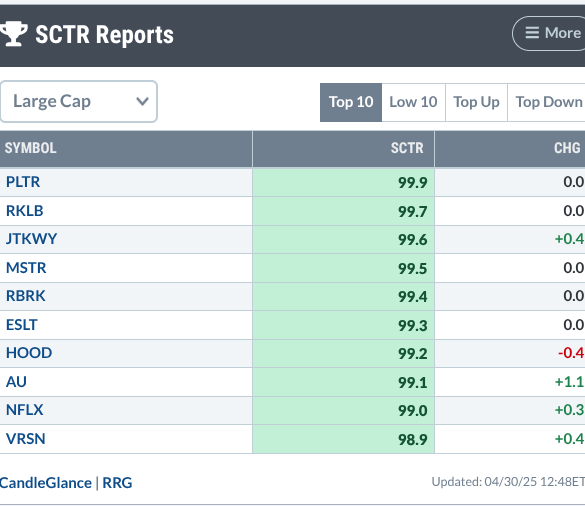Viewport: 585px width, 506px height.
Task: Open the MSTR symbol link
Action: (26, 268)
